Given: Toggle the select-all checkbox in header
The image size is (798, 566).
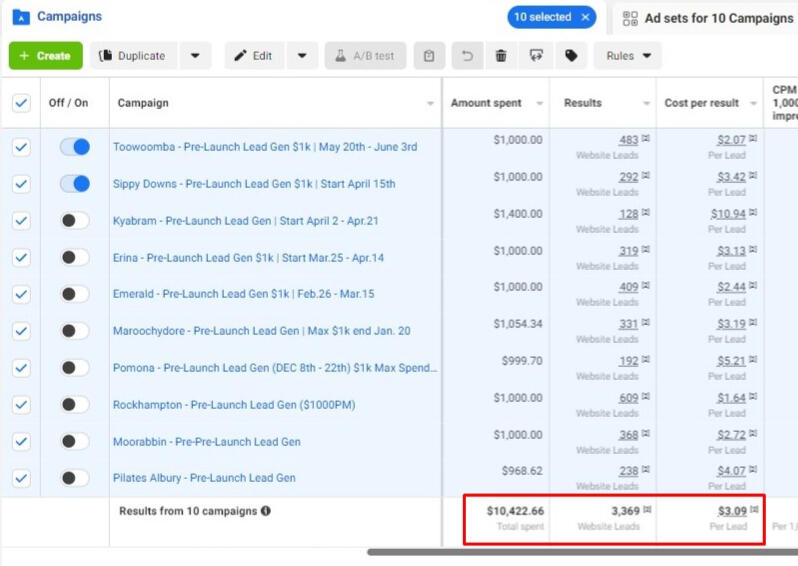Looking at the screenshot, I should [21, 103].
